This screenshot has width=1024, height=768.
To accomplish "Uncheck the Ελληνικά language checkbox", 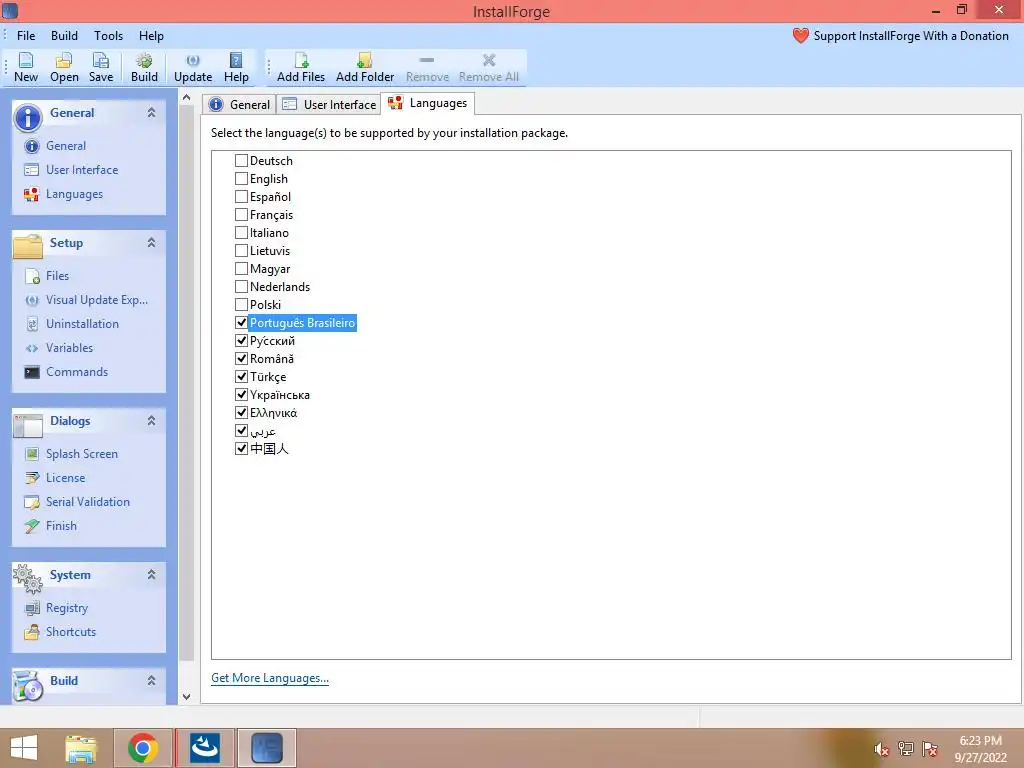I will click(241, 413).
